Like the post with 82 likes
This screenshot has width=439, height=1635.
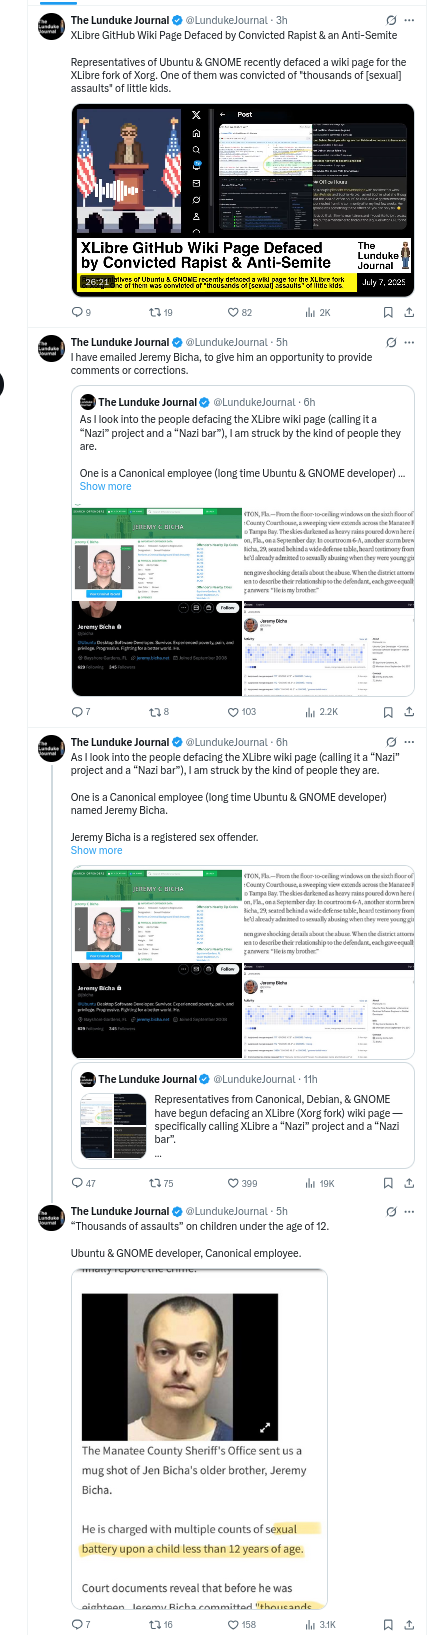(x=240, y=313)
